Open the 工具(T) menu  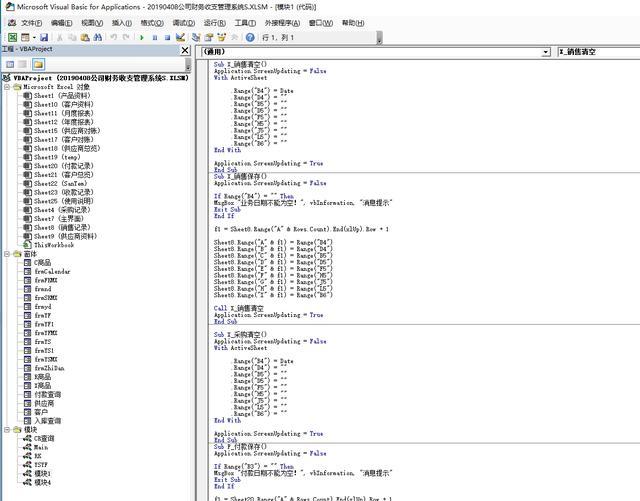click(245, 22)
